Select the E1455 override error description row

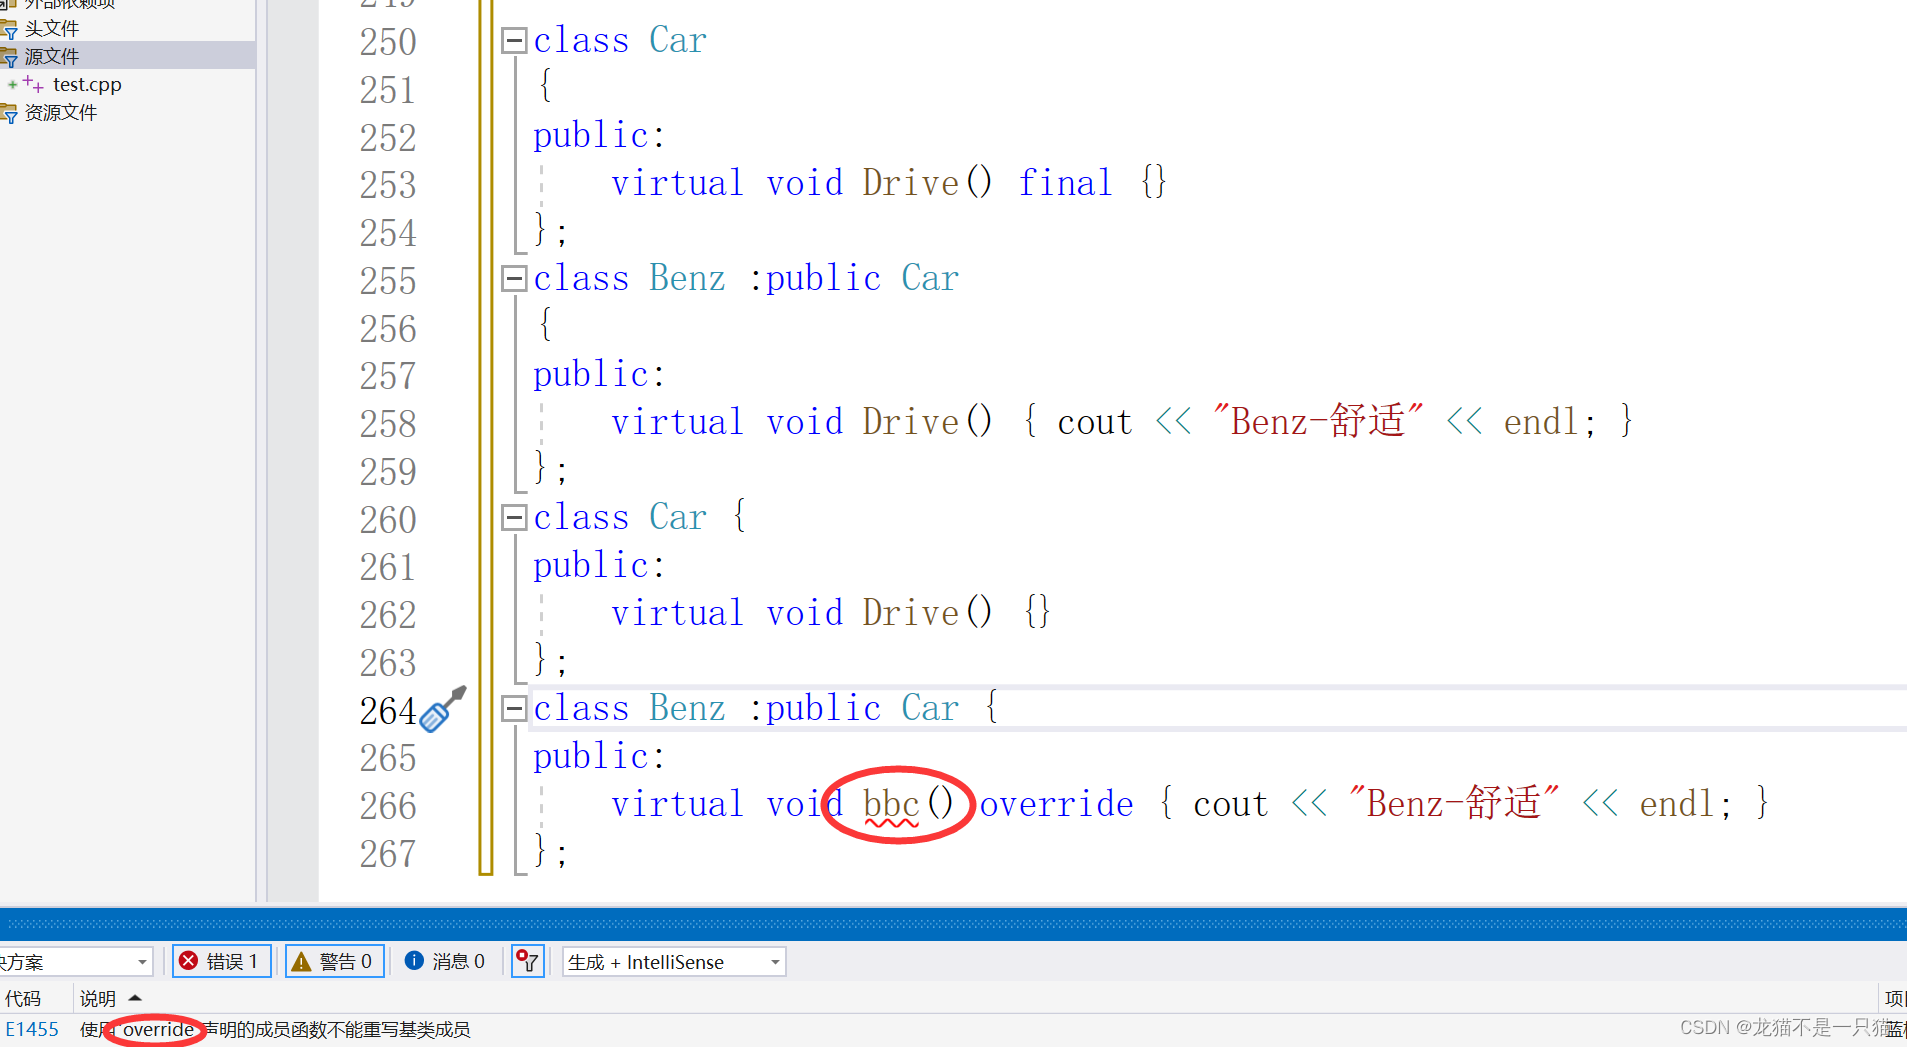point(275,1029)
